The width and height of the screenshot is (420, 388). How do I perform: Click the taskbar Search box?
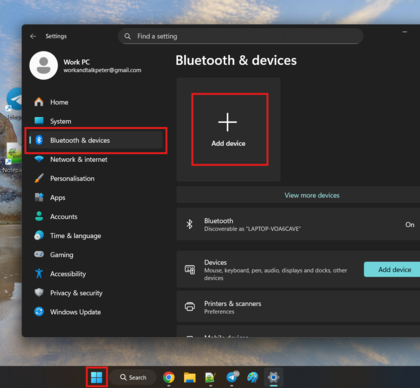pos(133,377)
